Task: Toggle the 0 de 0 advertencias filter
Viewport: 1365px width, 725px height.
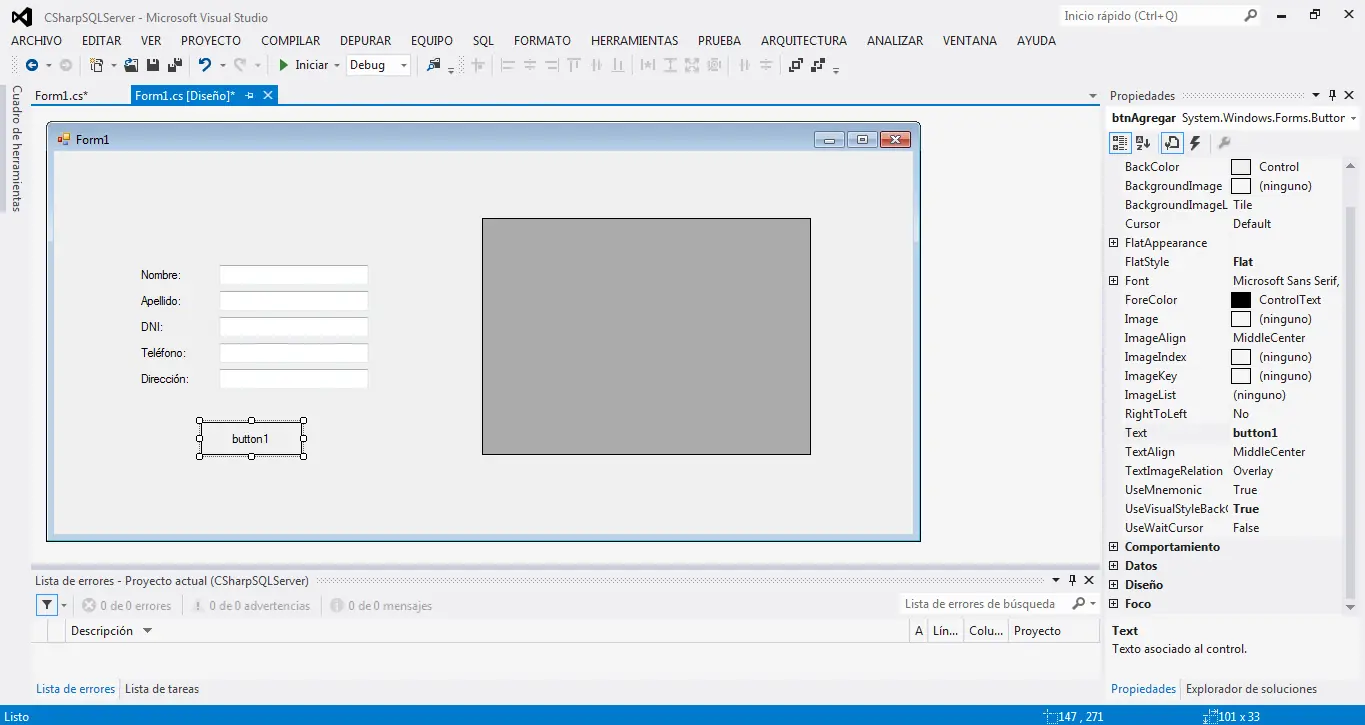Action: click(251, 606)
